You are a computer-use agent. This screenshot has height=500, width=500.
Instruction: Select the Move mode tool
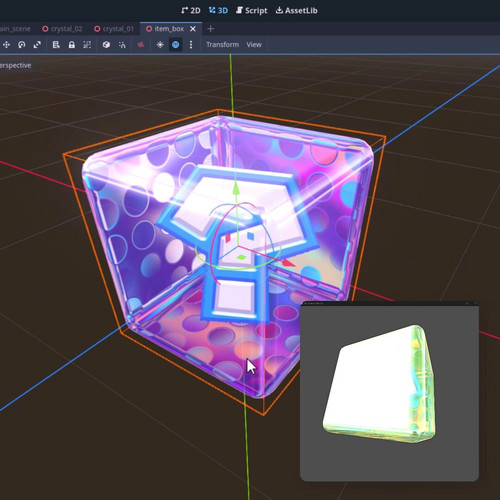pyautogui.click(x=6, y=45)
